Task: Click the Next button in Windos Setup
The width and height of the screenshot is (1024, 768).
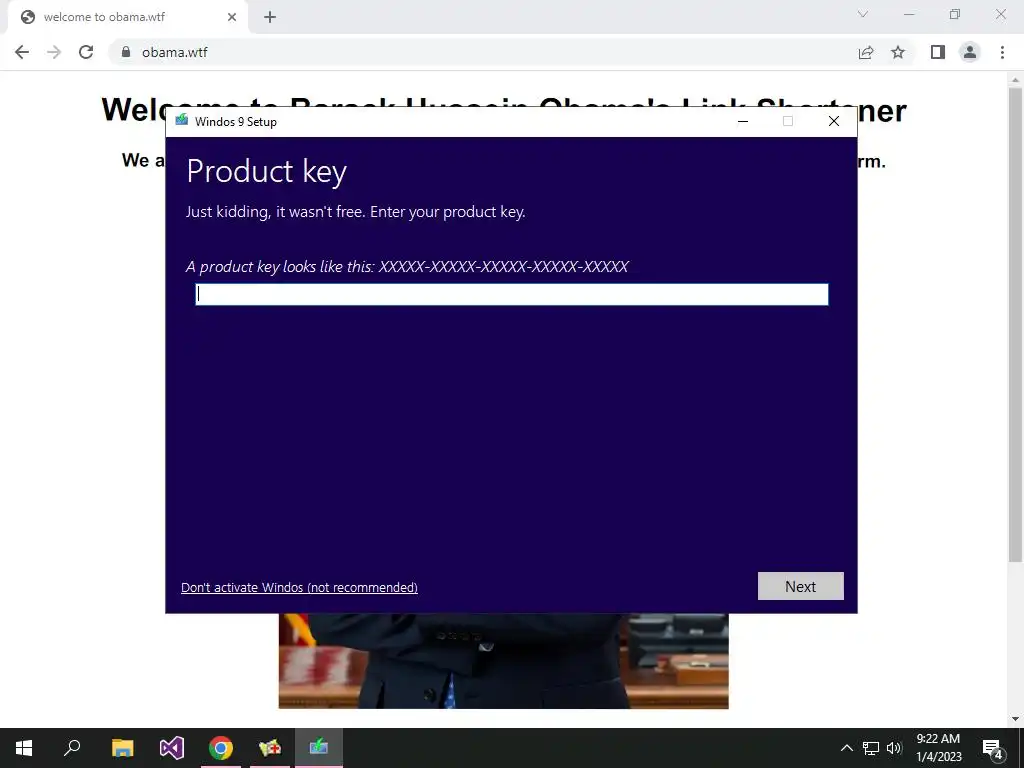Action: click(x=801, y=586)
